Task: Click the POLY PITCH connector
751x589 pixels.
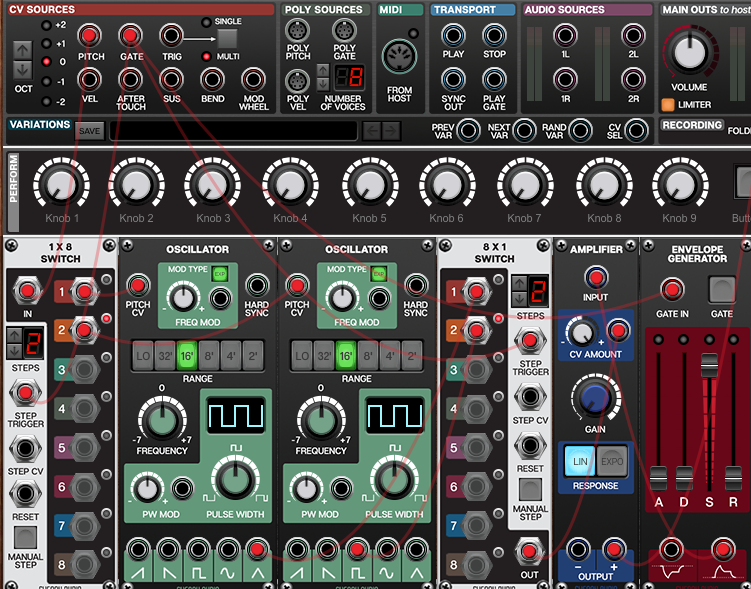Action: [x=297, y=31]
